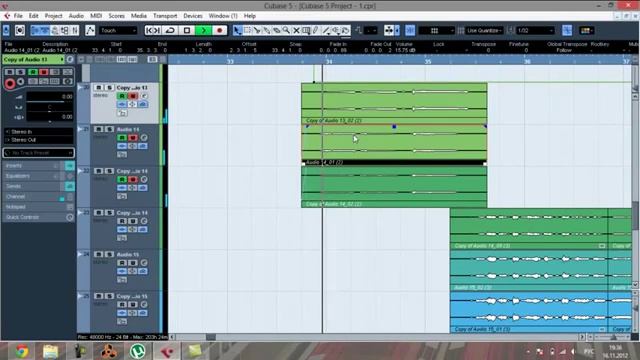Select the Glue tool

(267, 31)
